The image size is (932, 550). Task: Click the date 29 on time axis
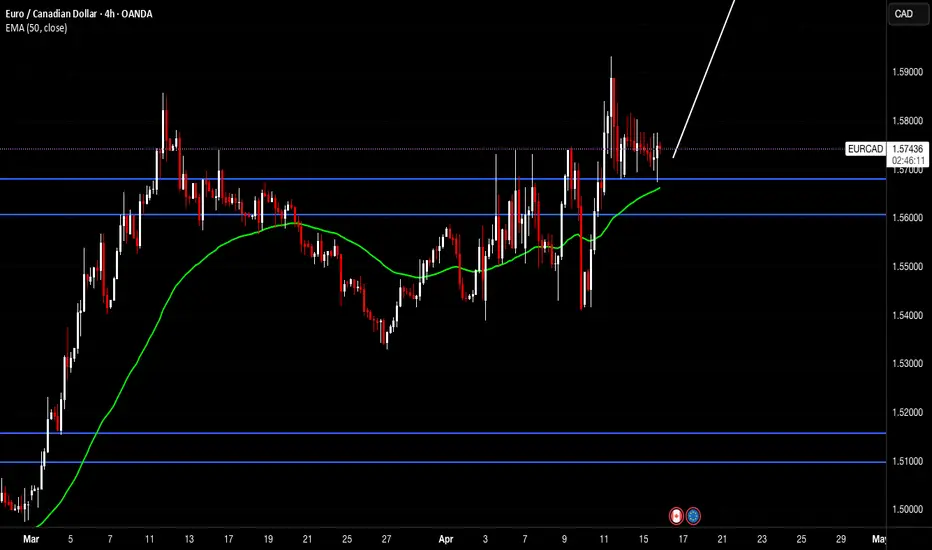840,539
